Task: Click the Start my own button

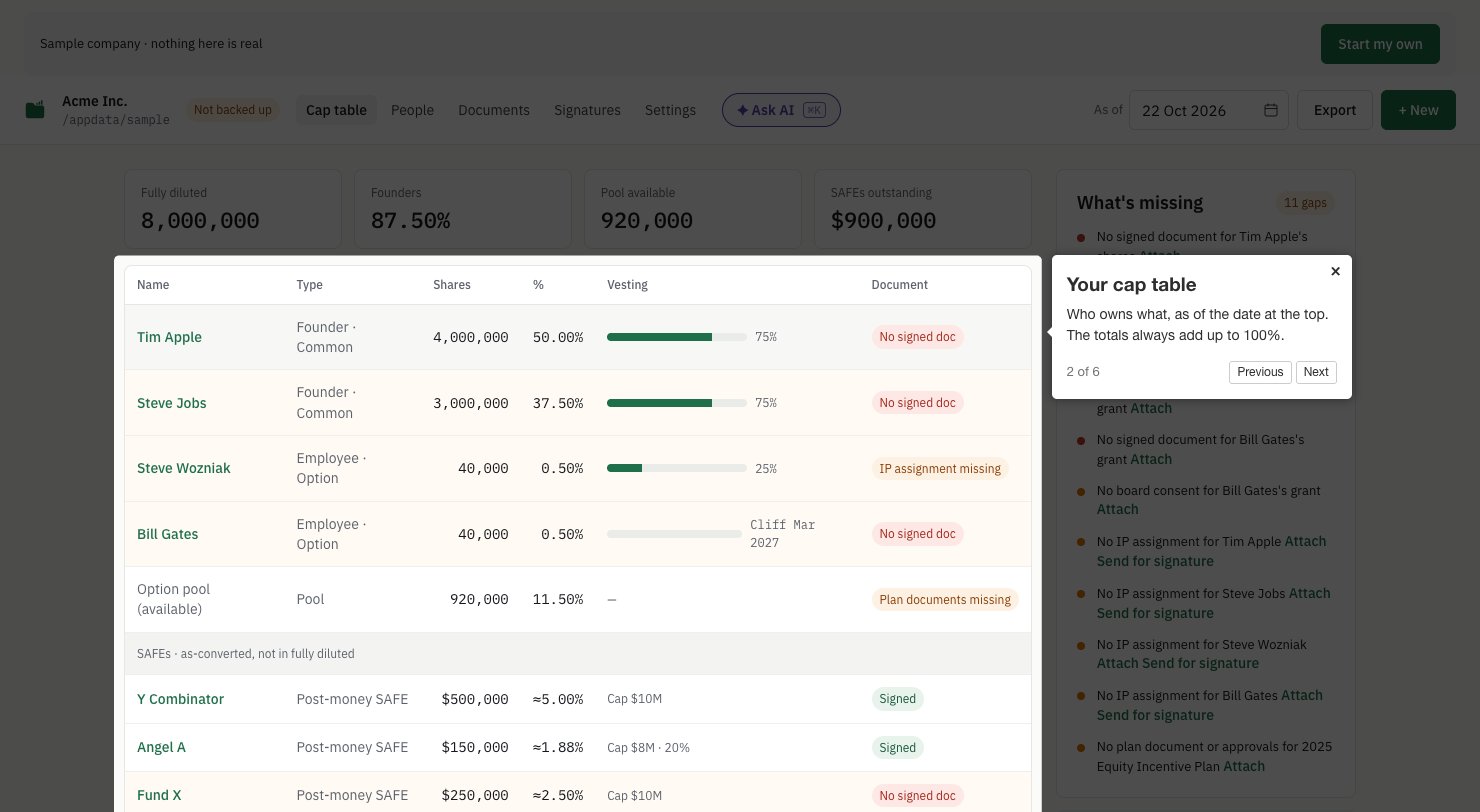Action: pos(1380,44)
